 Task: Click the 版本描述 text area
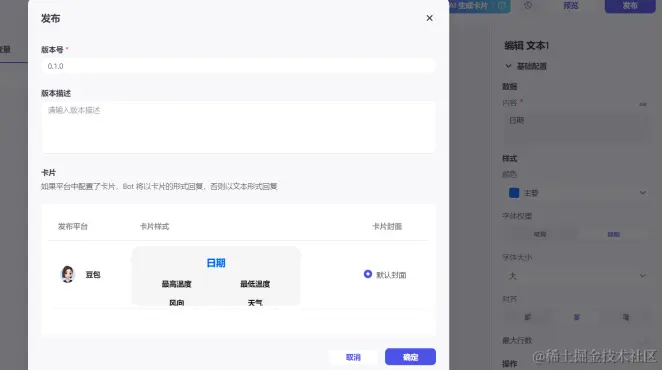tap(238, 127)
